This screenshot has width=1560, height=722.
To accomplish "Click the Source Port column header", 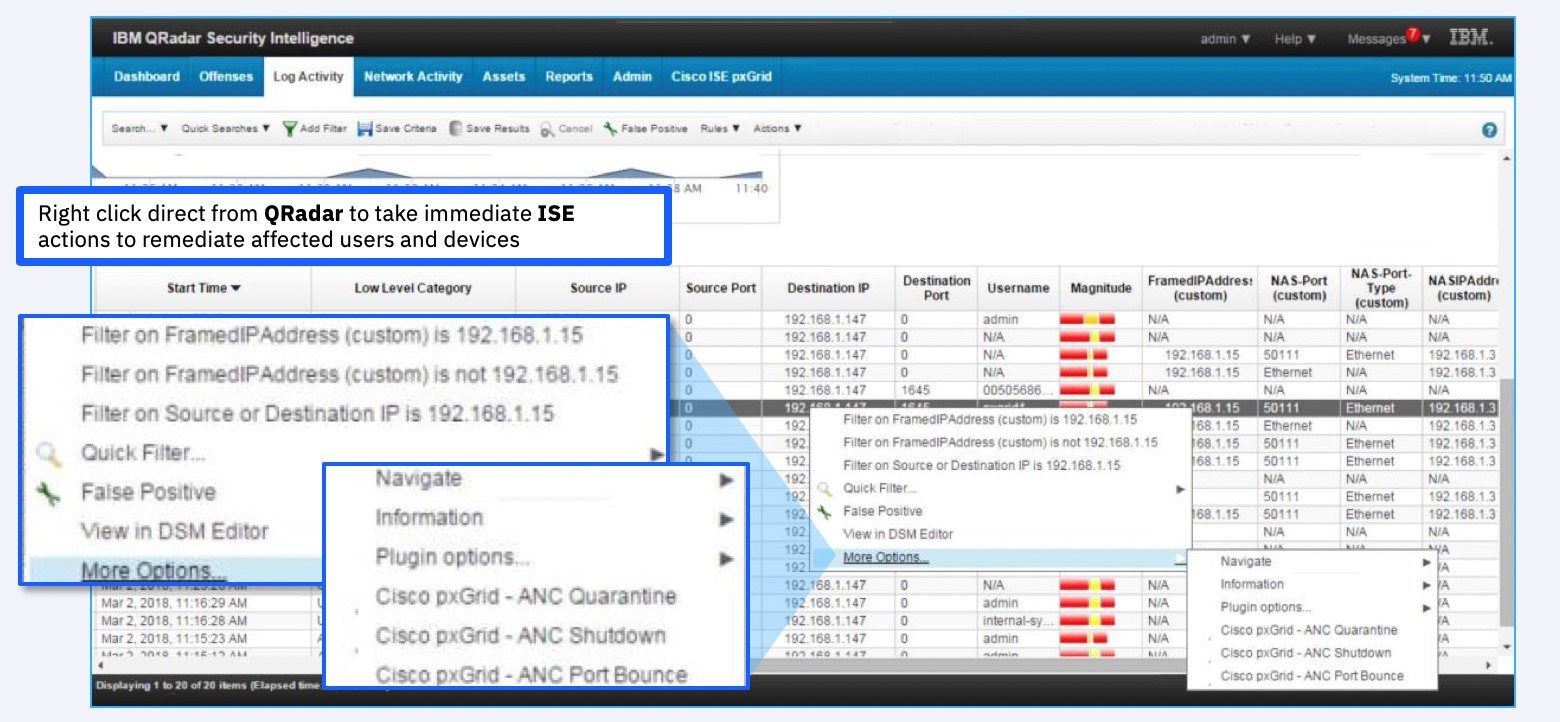I will click(x=721, y=288).
